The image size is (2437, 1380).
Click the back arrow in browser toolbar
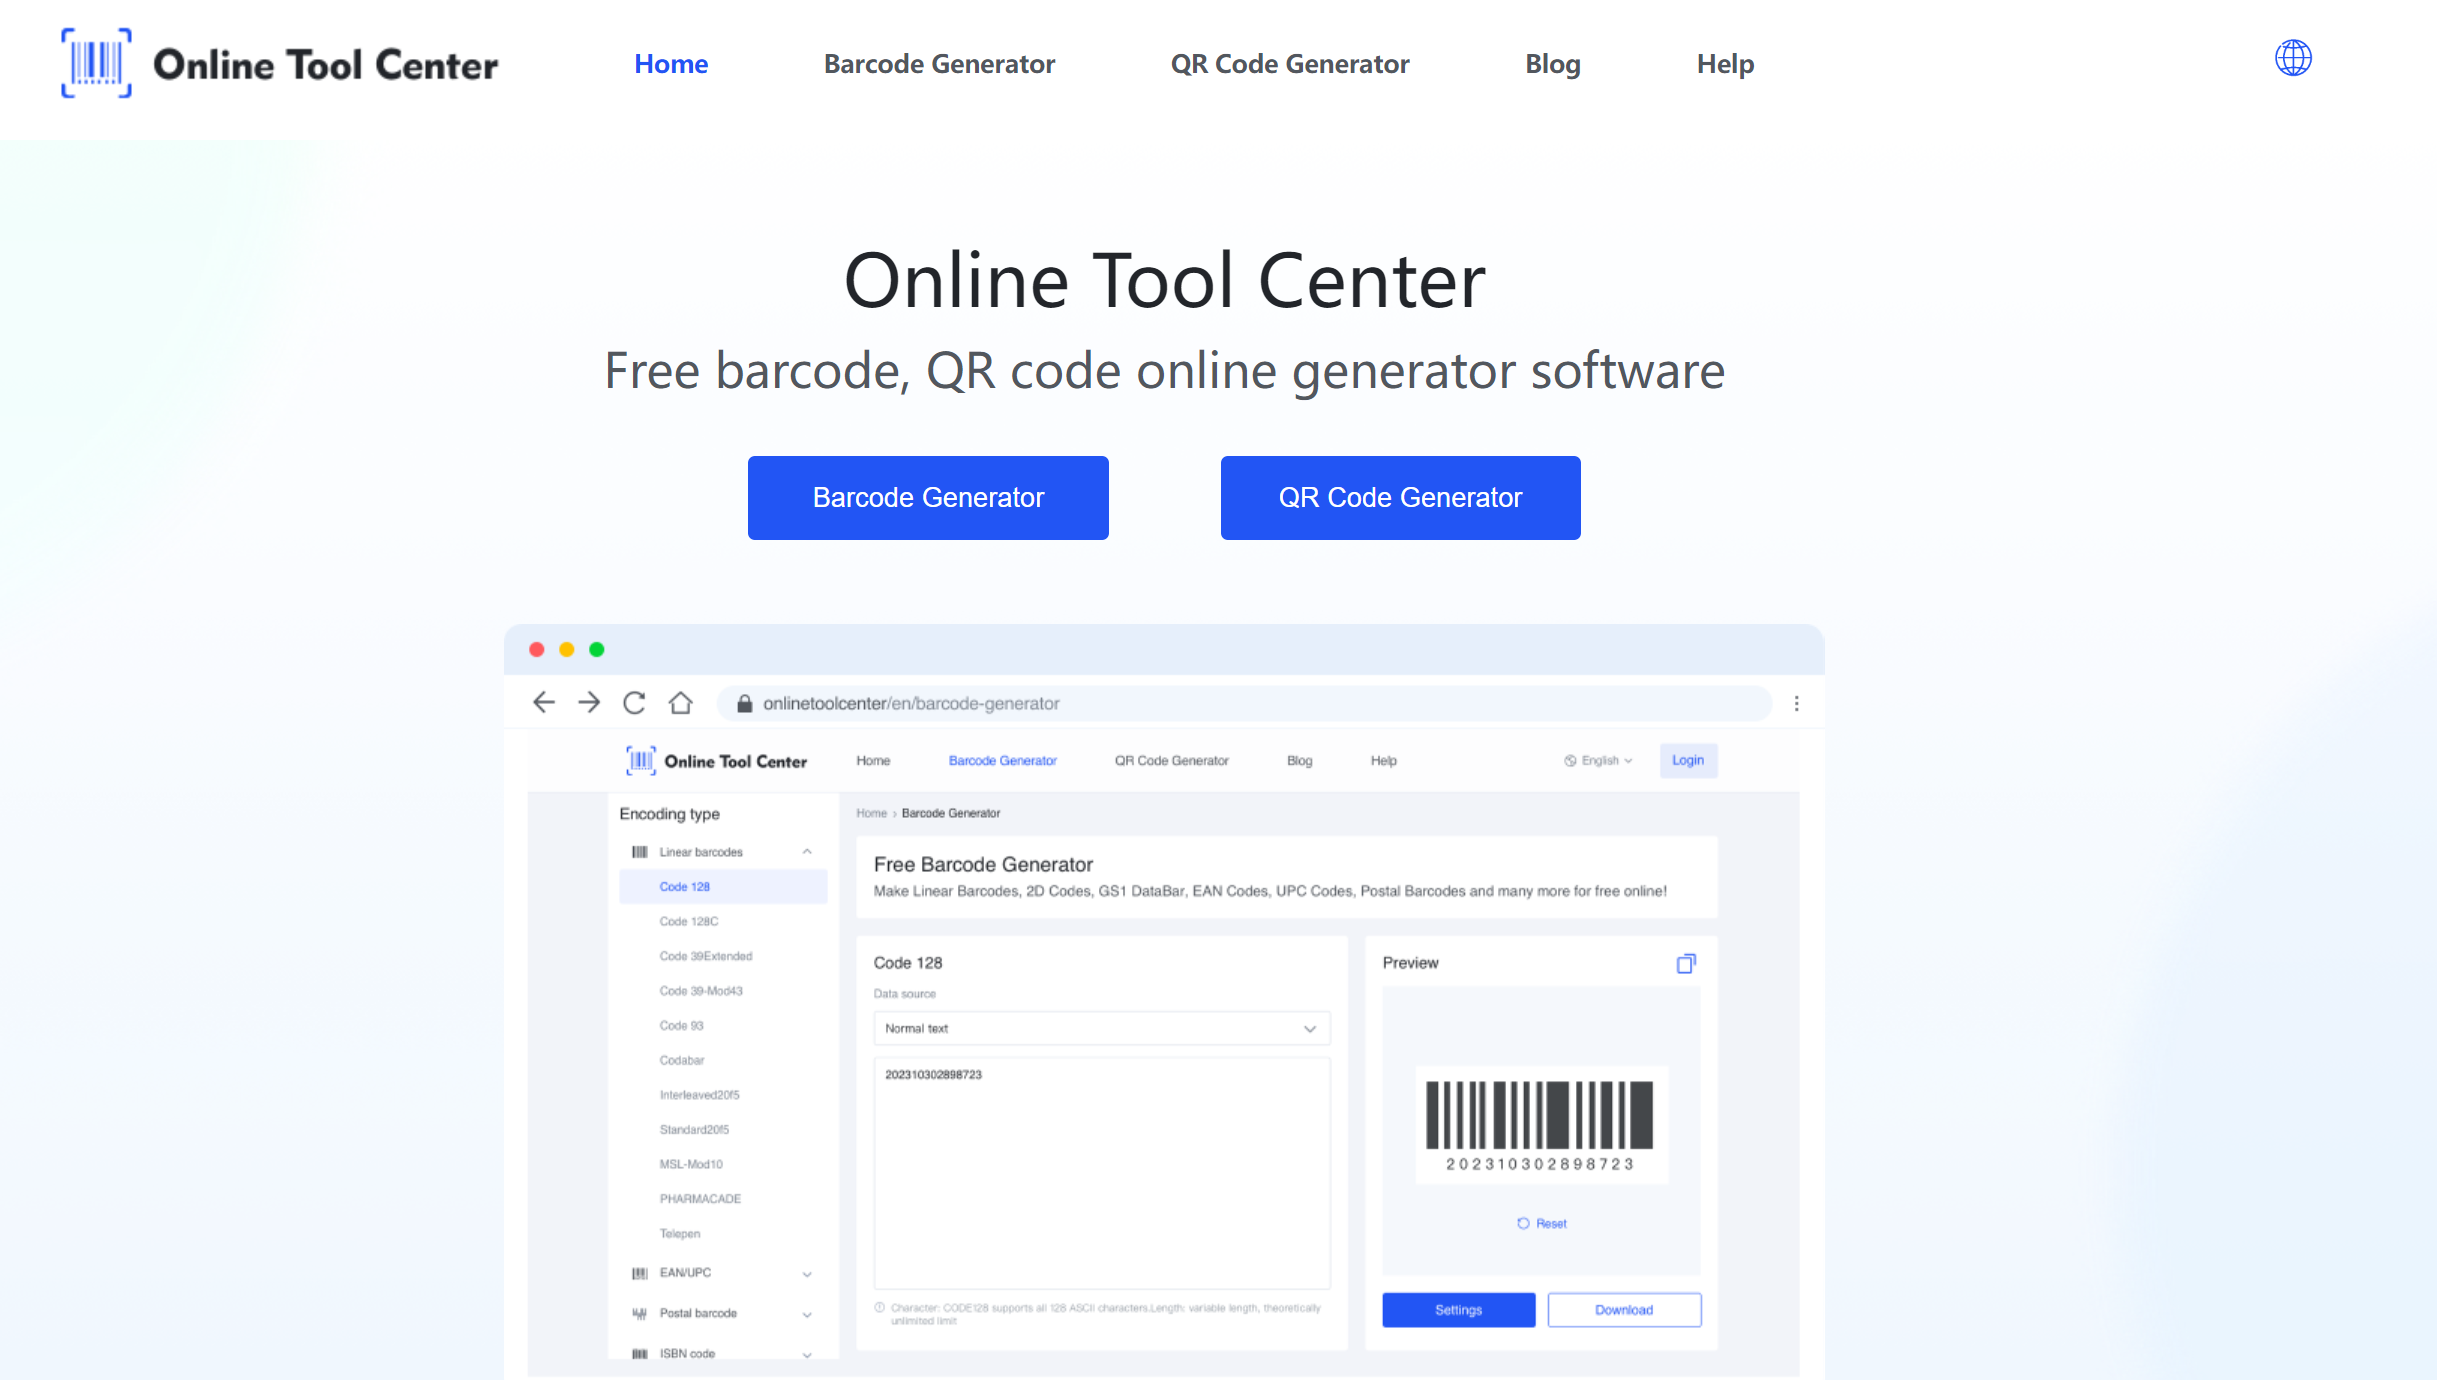[x=542, y=702]
